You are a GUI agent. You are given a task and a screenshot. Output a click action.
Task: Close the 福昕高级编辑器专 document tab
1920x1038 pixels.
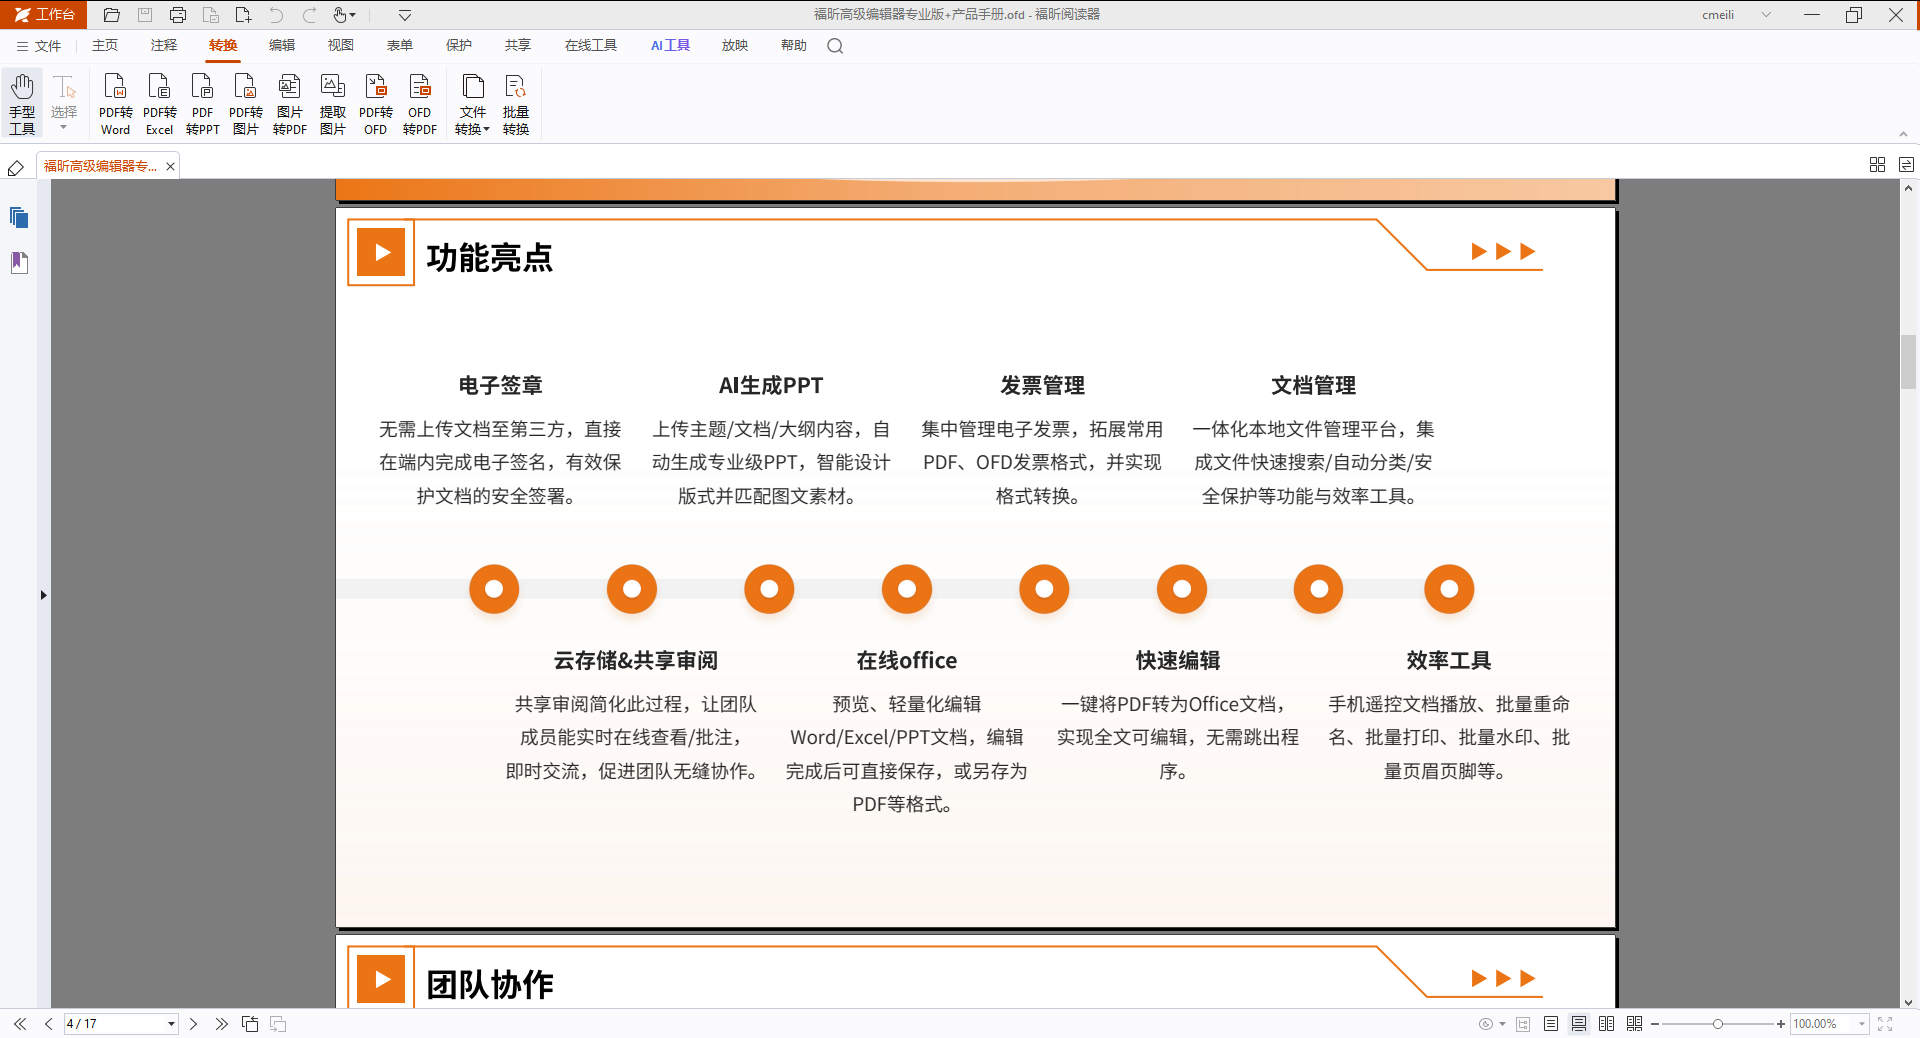(x=171, y=167)
